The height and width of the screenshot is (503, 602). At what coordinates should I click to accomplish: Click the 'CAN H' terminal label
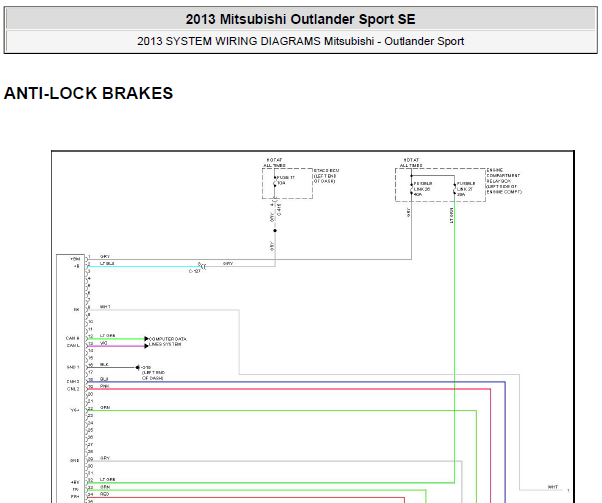coord(73,338)
